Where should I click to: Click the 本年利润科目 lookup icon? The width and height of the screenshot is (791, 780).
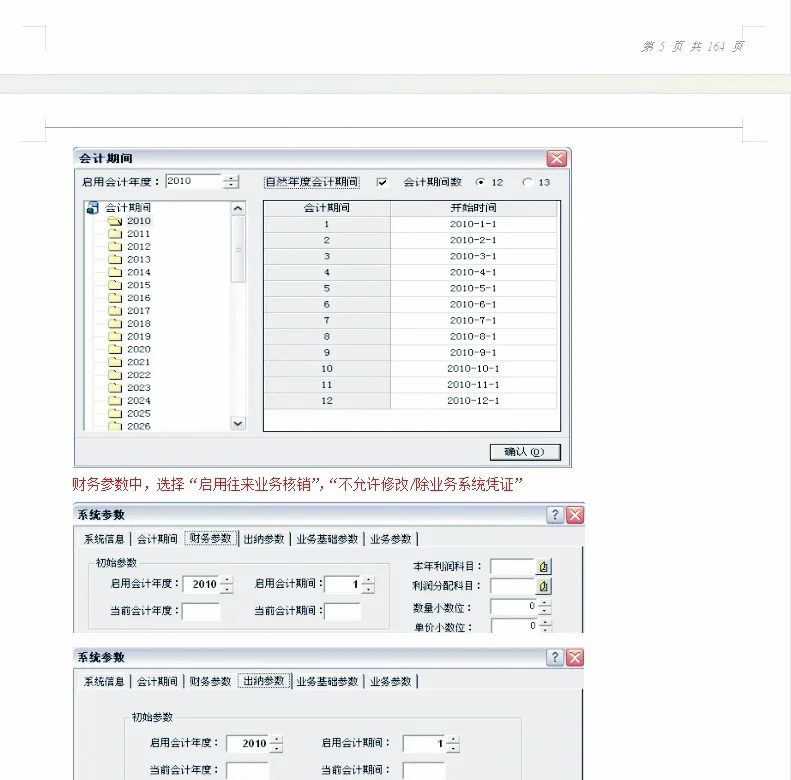[x=543, y=567]
